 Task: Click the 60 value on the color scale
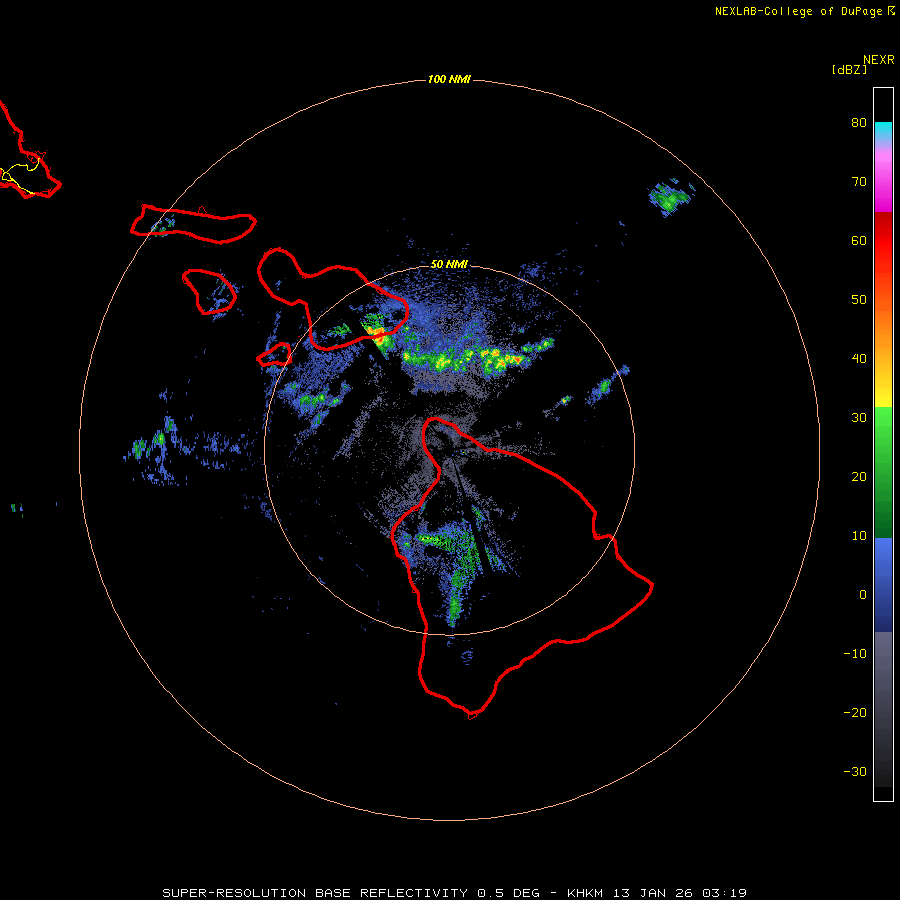tap(859, 240)
